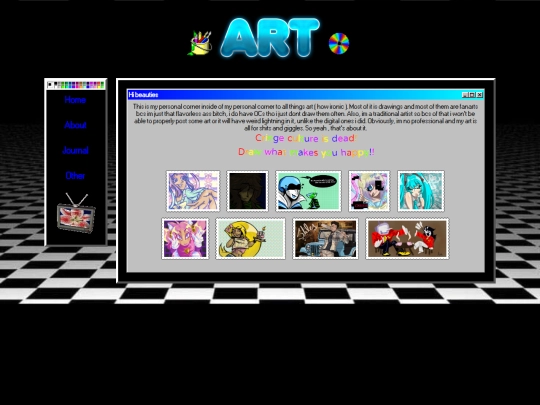540x405 pixels.
Task: Open the man with jeep artwork stamp
Action: pyautogui.click(x=325, y=239)
